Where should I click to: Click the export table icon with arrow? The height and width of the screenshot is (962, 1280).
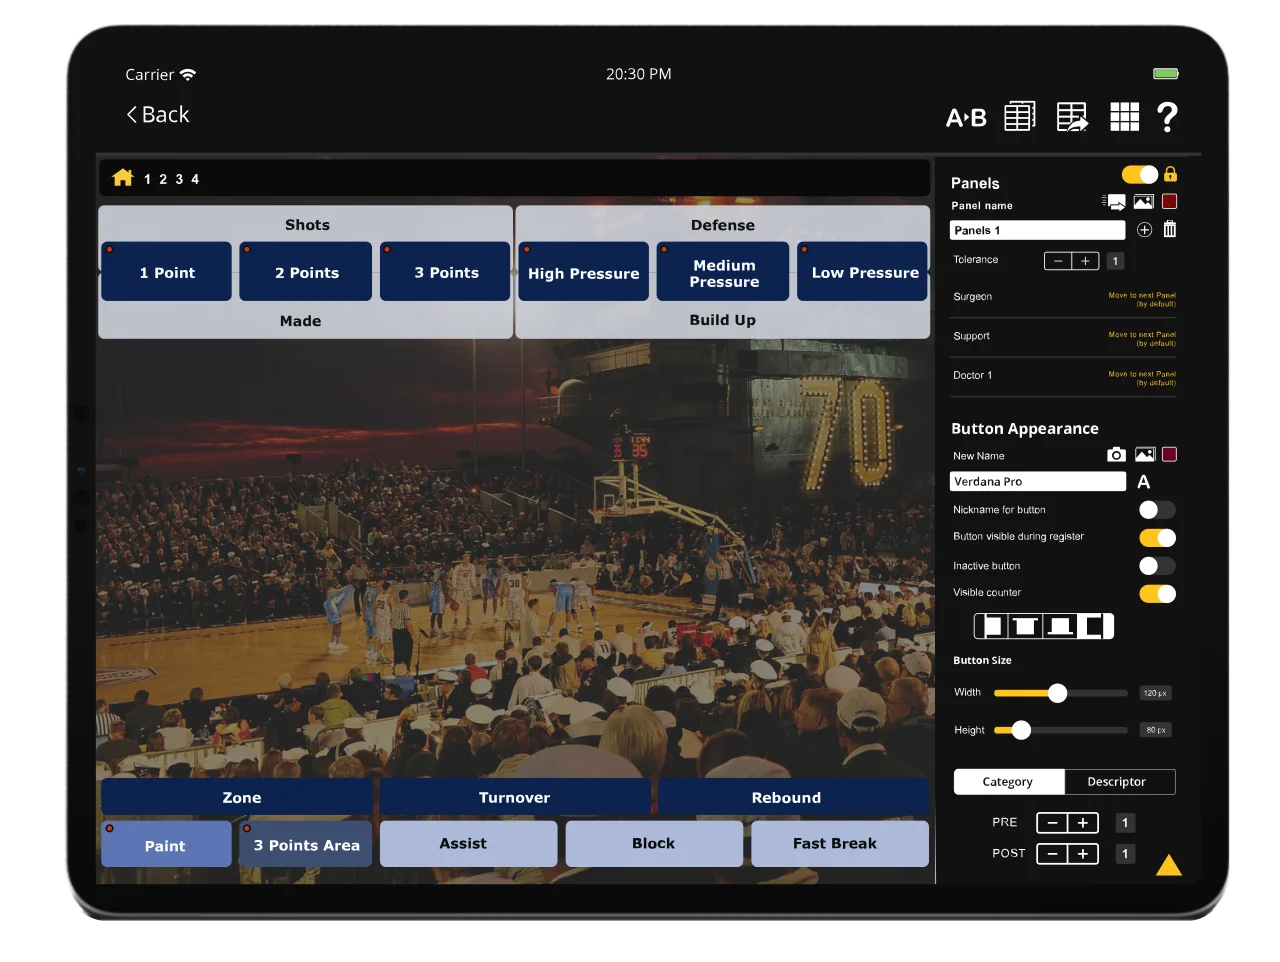tap(1072, 117)
